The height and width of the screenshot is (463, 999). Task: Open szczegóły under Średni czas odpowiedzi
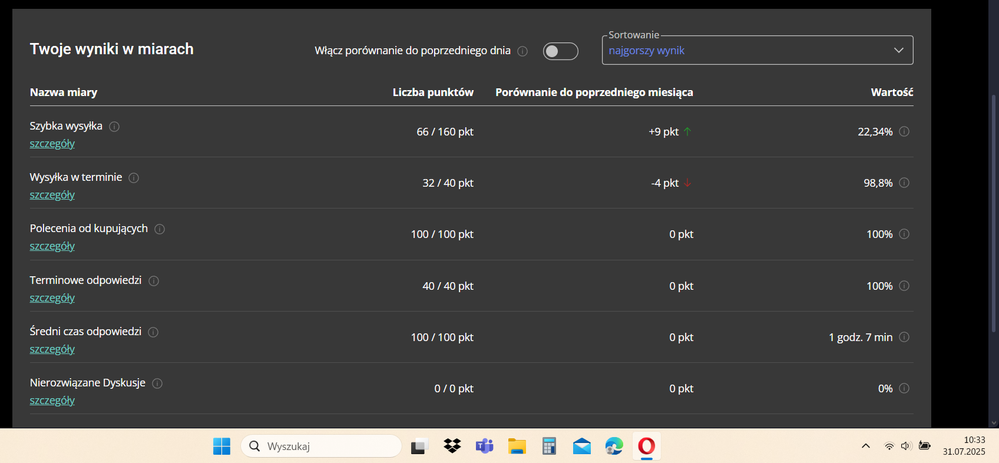(52, 349)
